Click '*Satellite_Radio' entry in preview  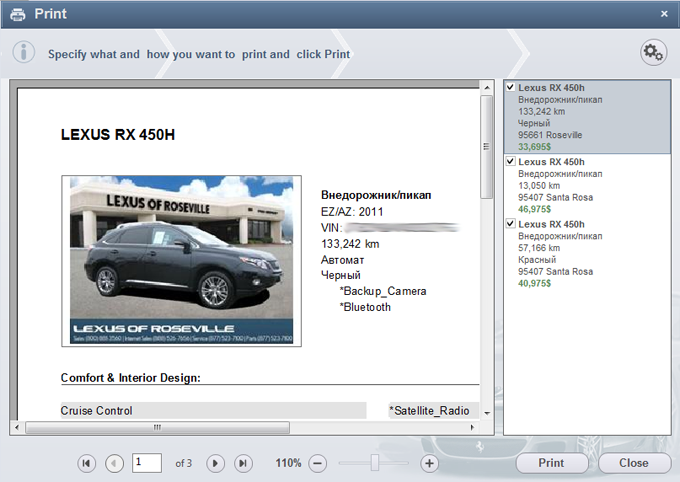coord(429,410)
